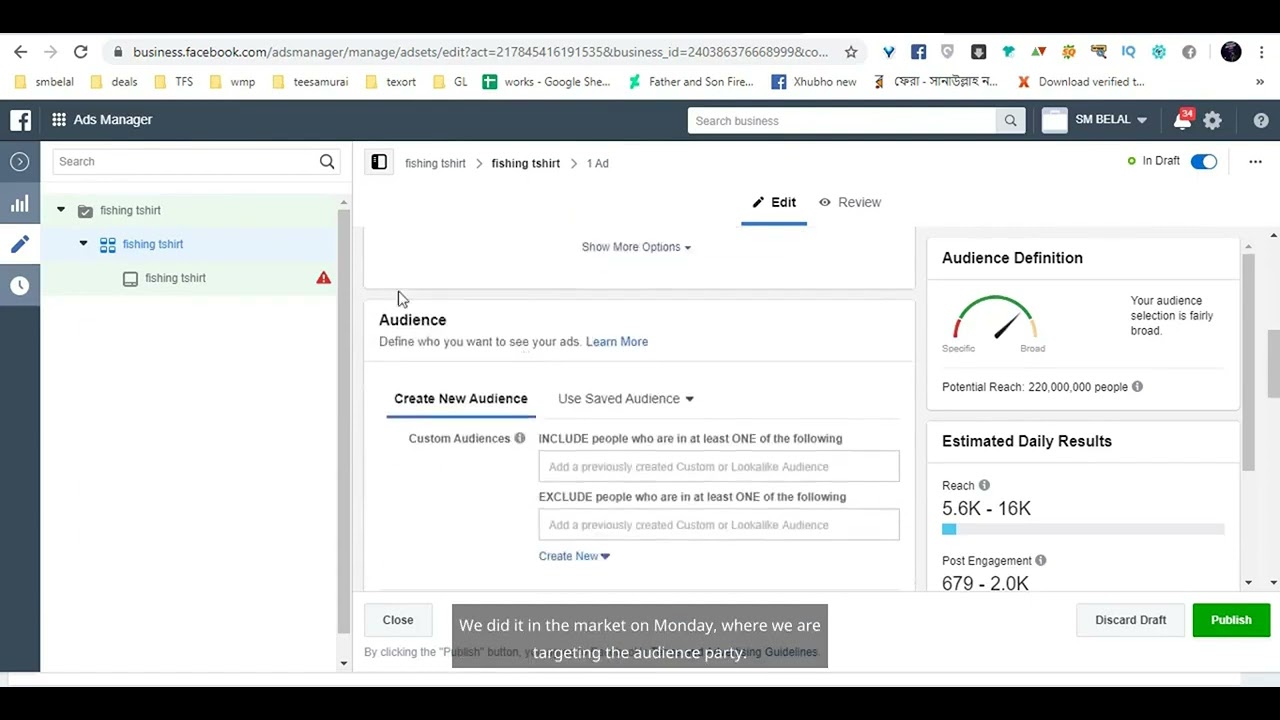Open teesamurai bookmark folder
This screenshot has height=720, width=1280.
point(309,82)
